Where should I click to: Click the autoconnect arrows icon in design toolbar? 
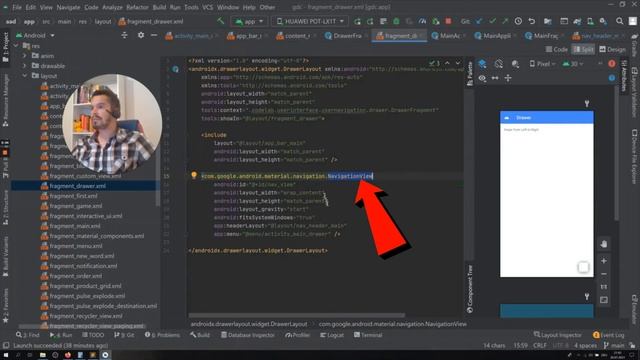[x=495, y=78]
